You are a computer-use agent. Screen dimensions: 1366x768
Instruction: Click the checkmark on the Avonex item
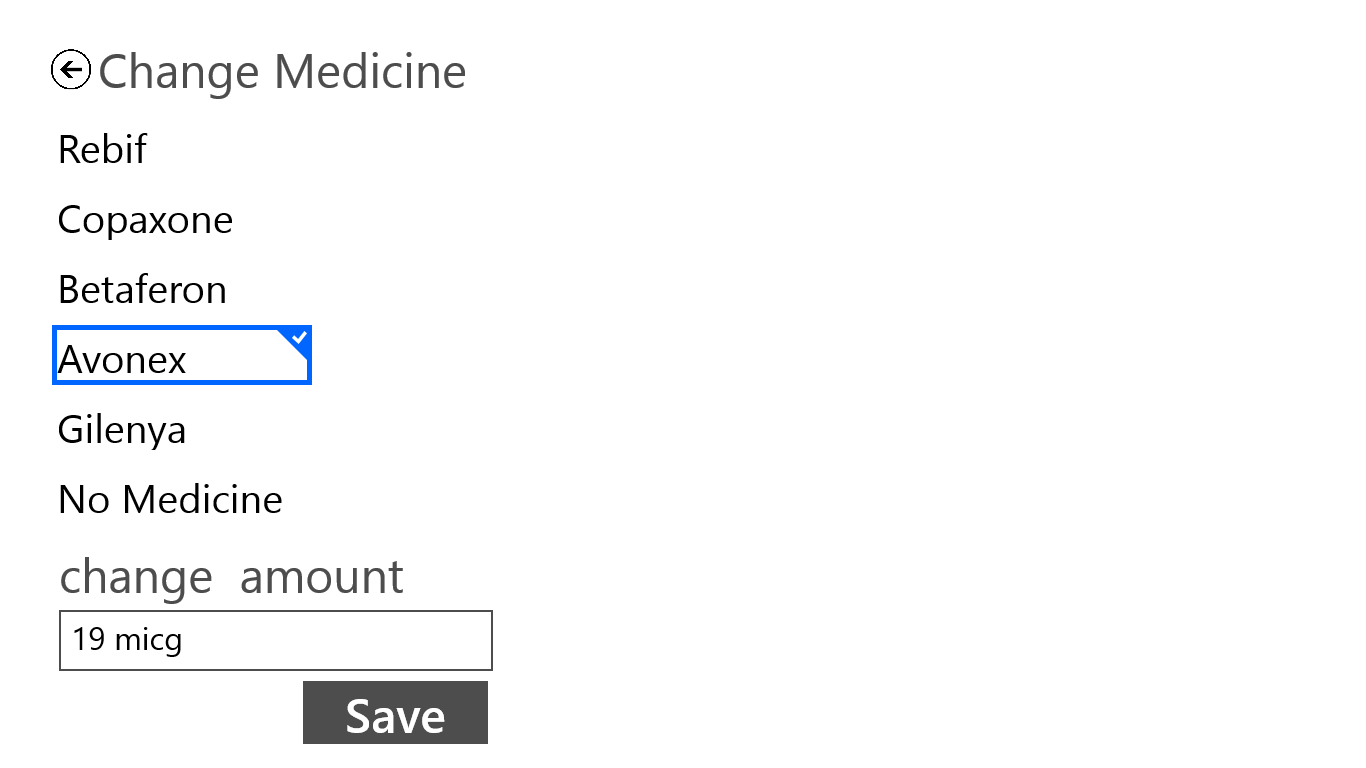coord(298,339)
